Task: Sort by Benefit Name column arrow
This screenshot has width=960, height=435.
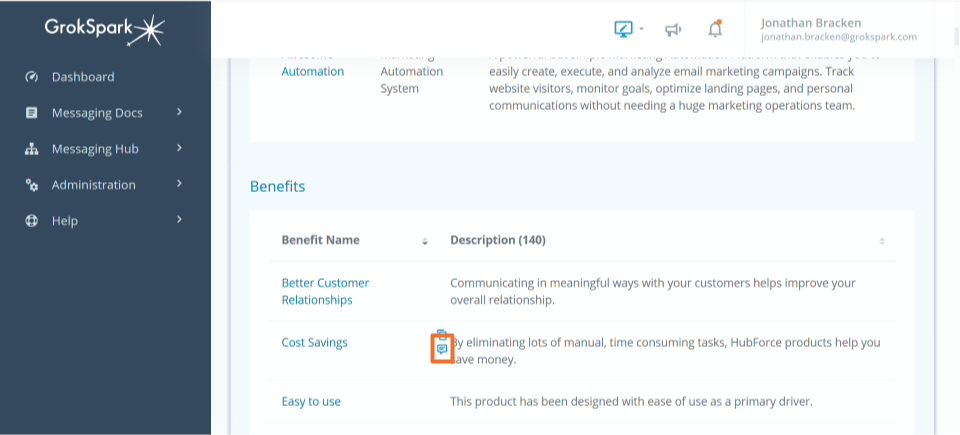Action: [x=425, y=241]
